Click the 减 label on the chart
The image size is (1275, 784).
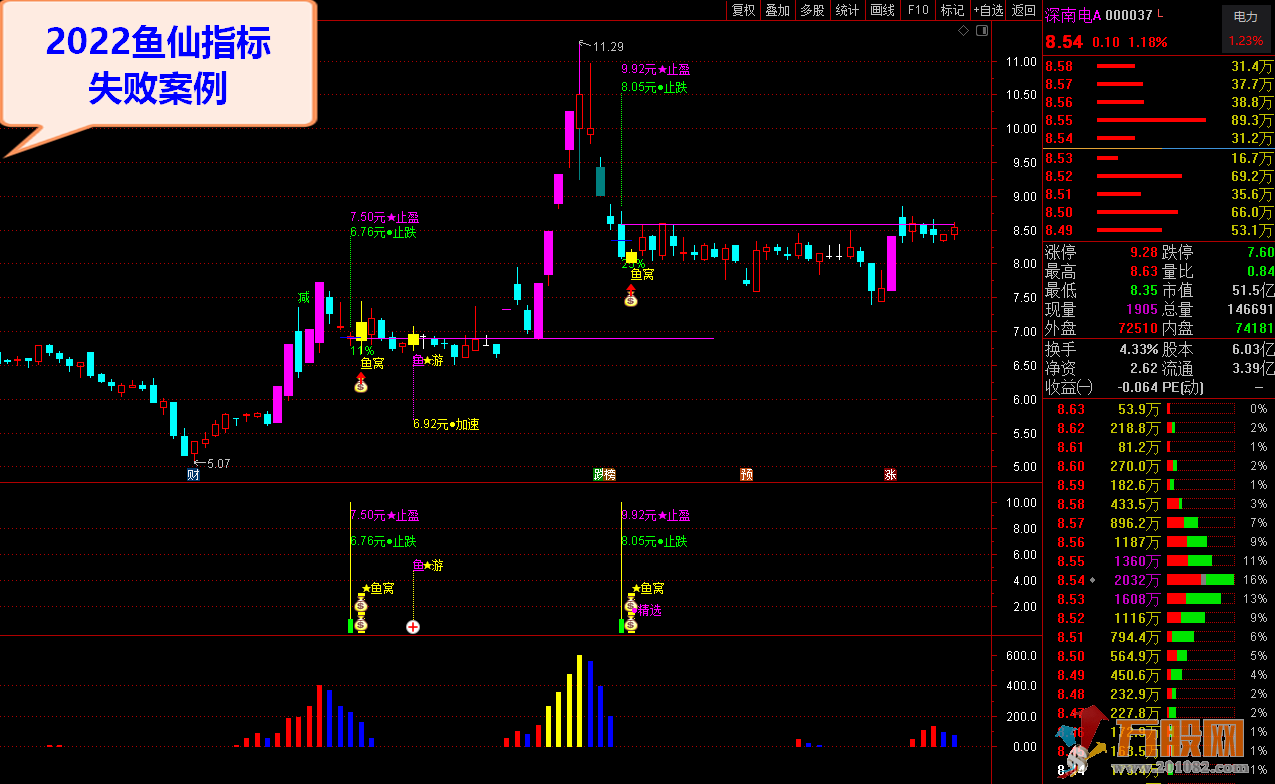(303, 297)
